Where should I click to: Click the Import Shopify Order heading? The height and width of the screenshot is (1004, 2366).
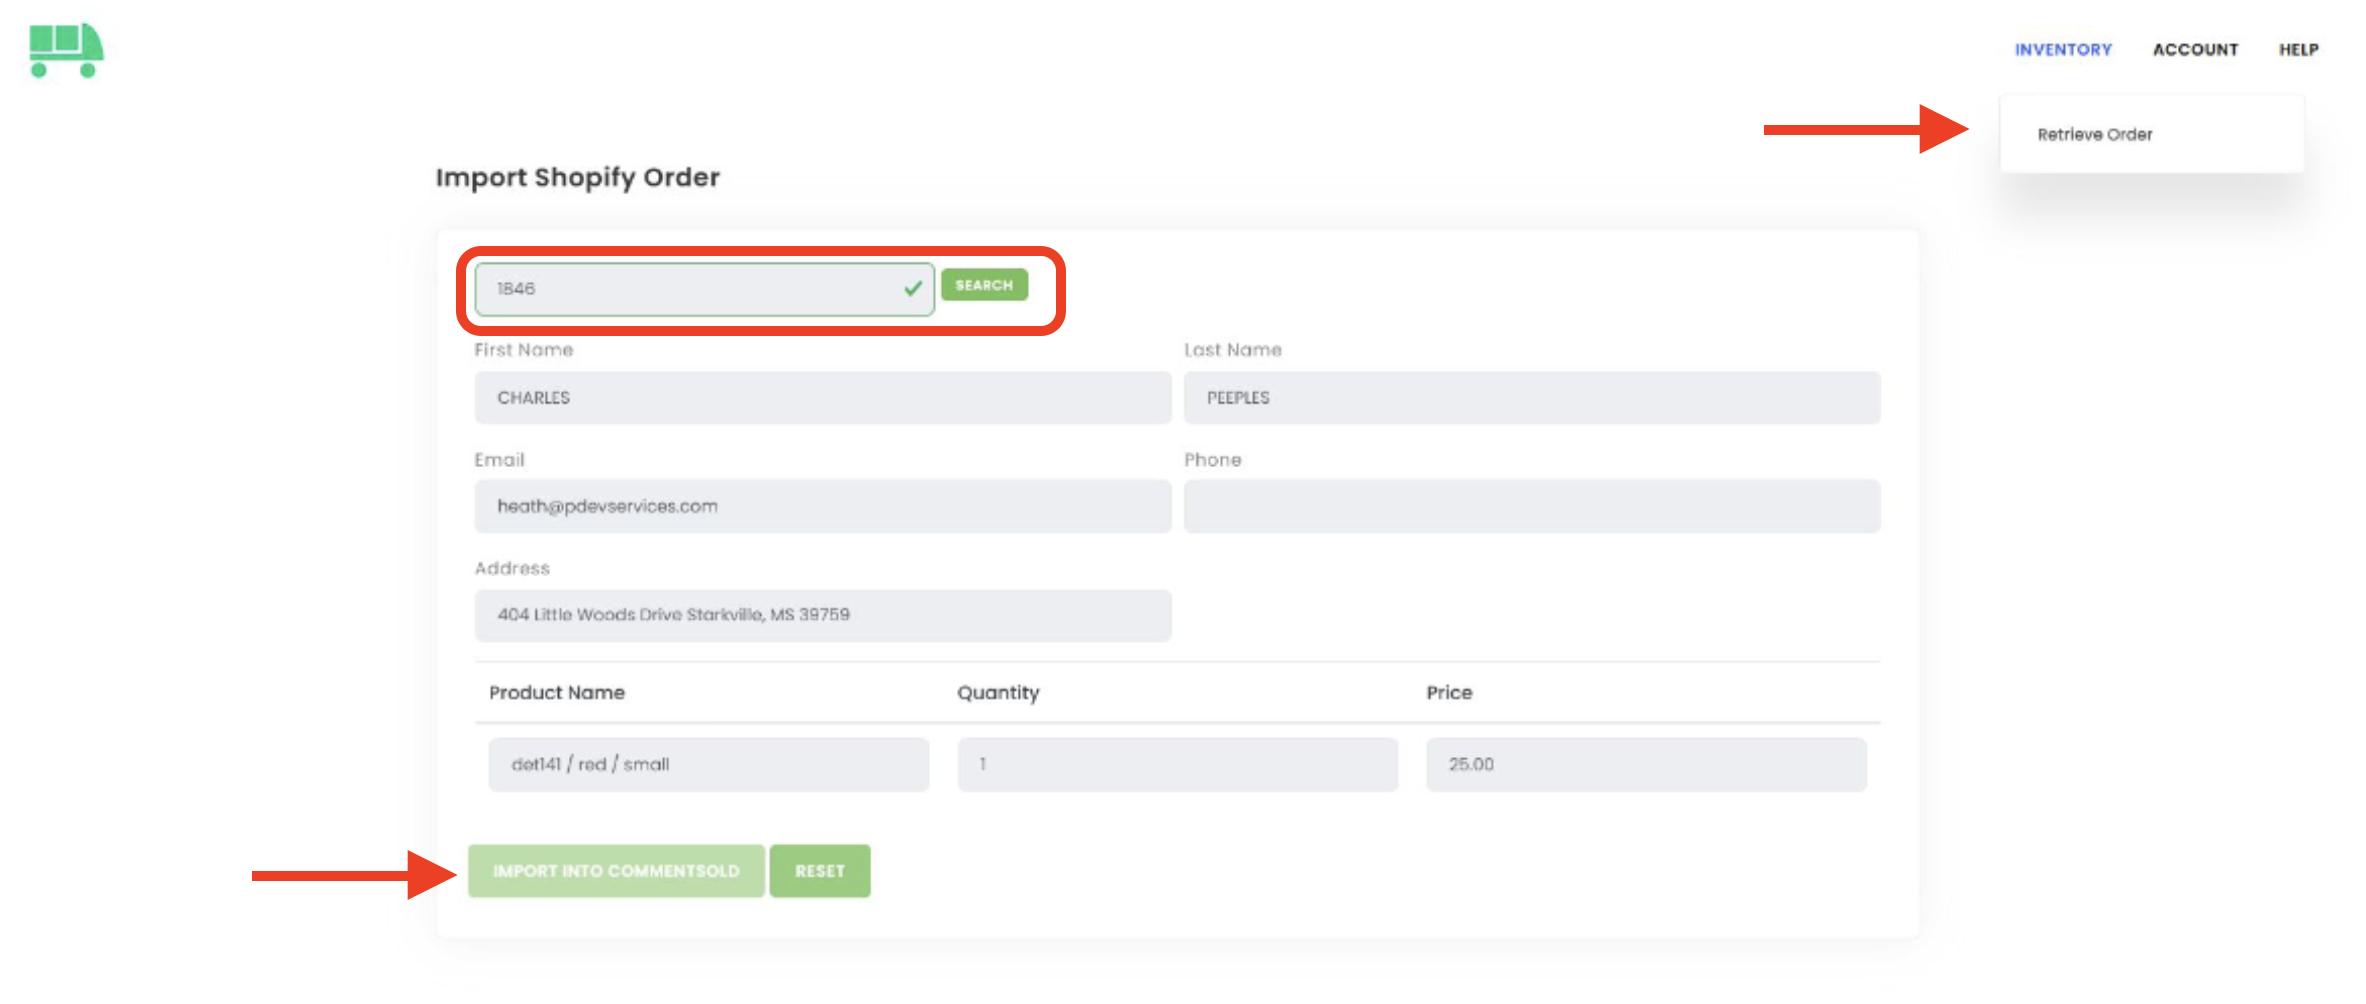pos(577,177)
